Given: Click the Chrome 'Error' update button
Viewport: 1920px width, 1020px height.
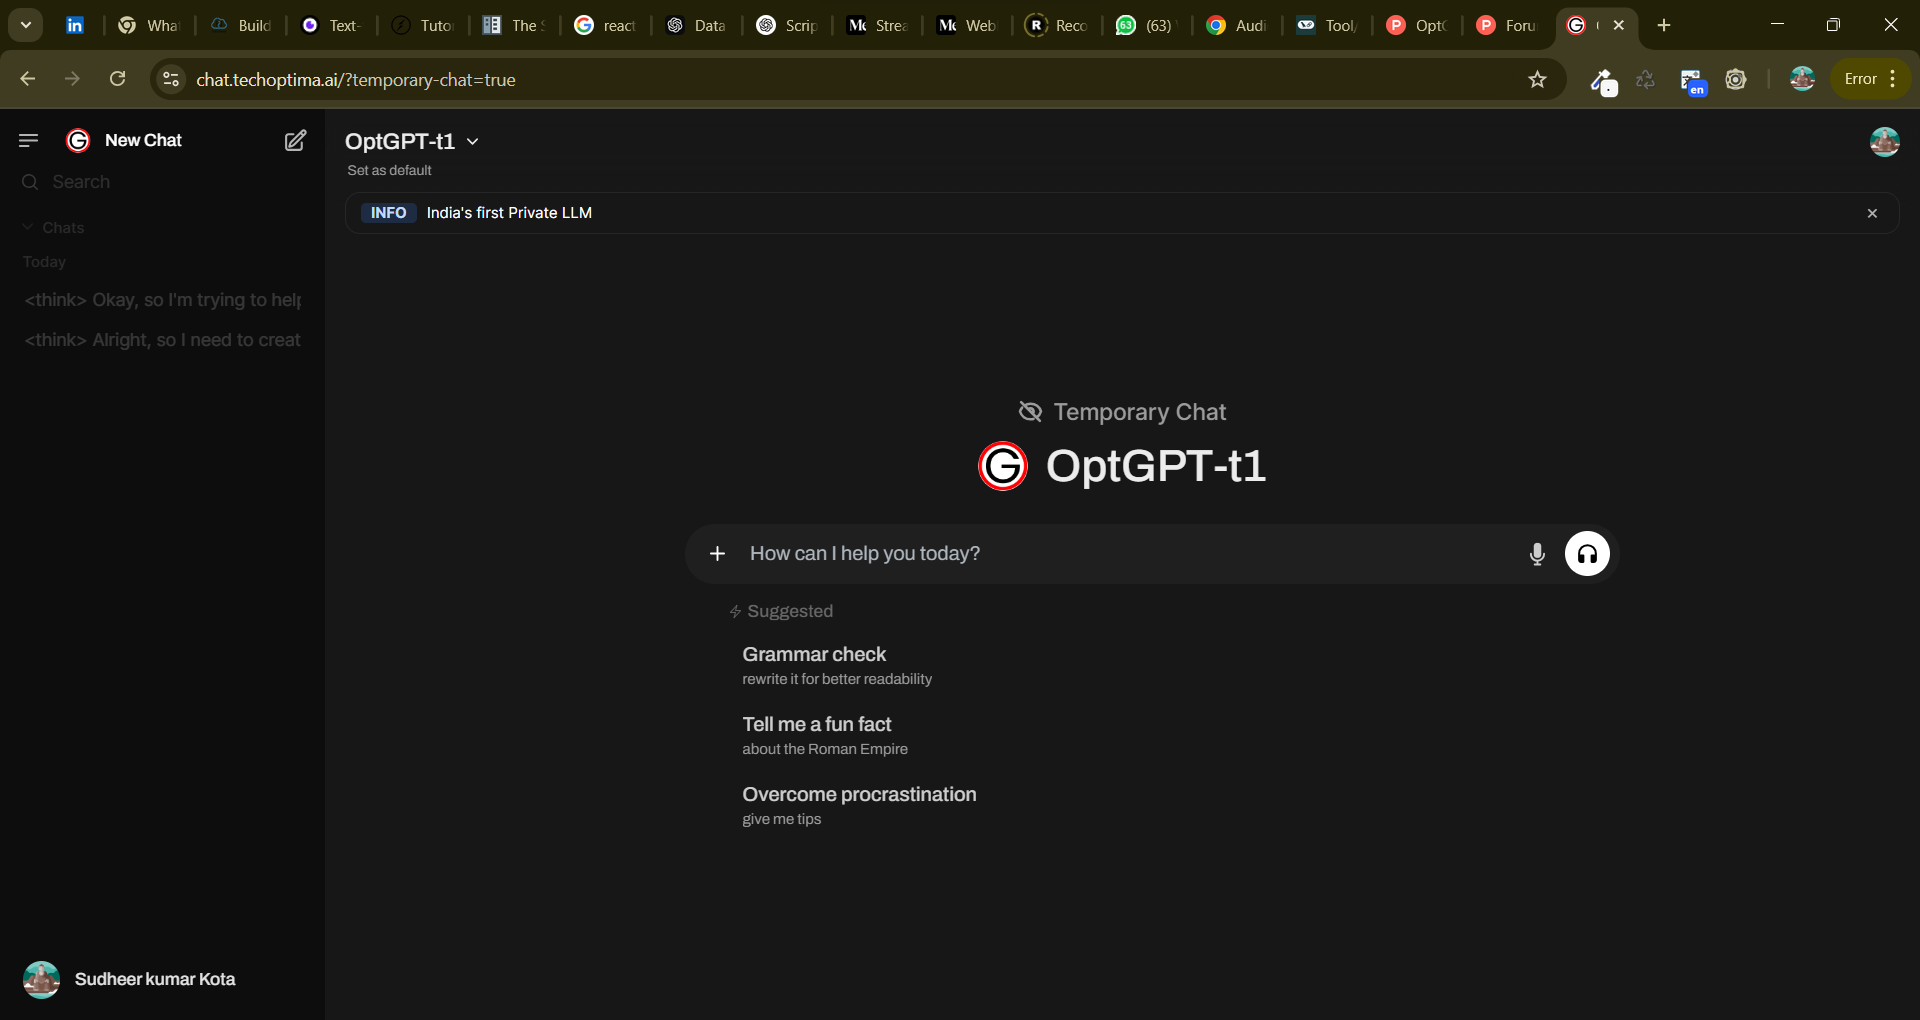Looking at the screenshot, I should 1870,79.
